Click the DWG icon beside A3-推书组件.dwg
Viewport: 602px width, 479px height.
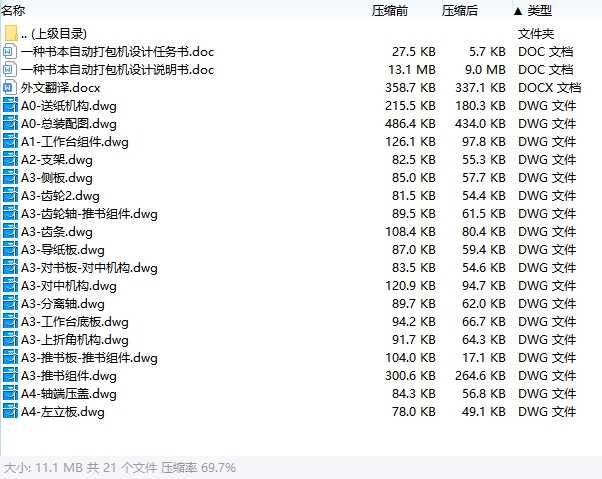(x=10, y=376)
